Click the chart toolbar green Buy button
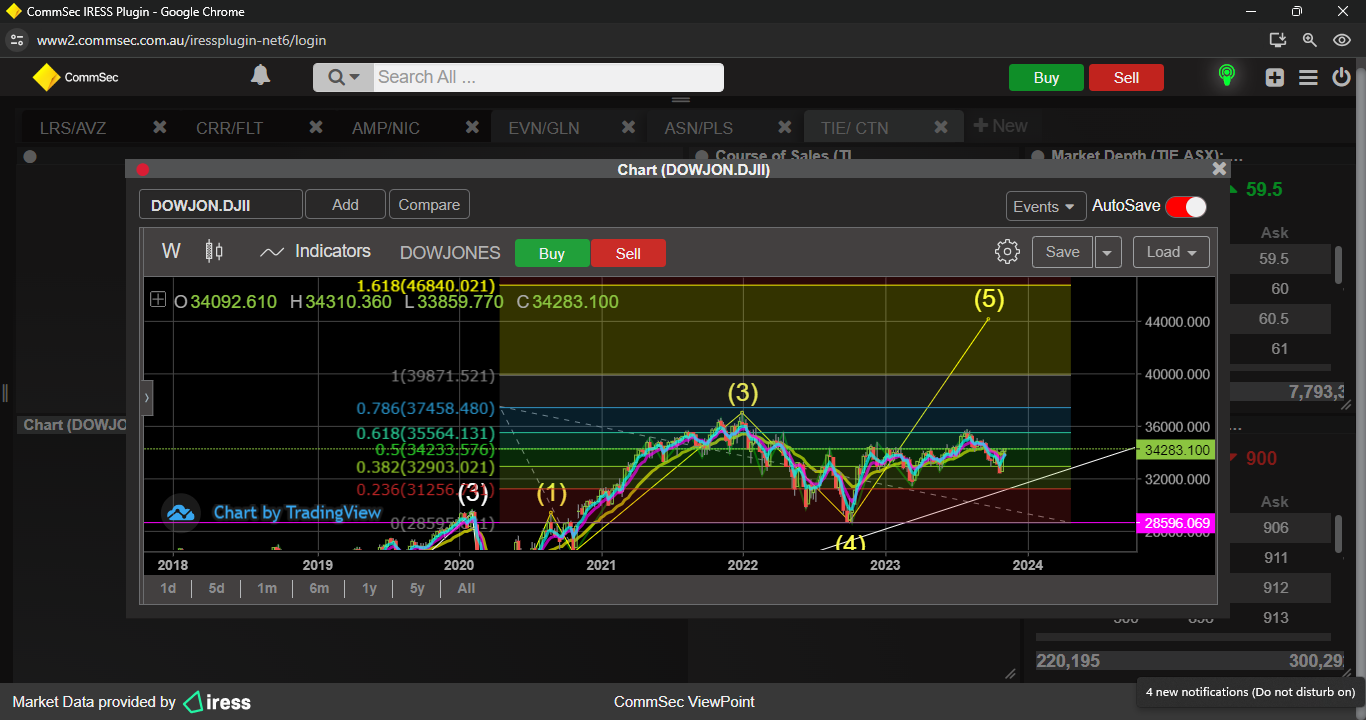 [552, 254]
